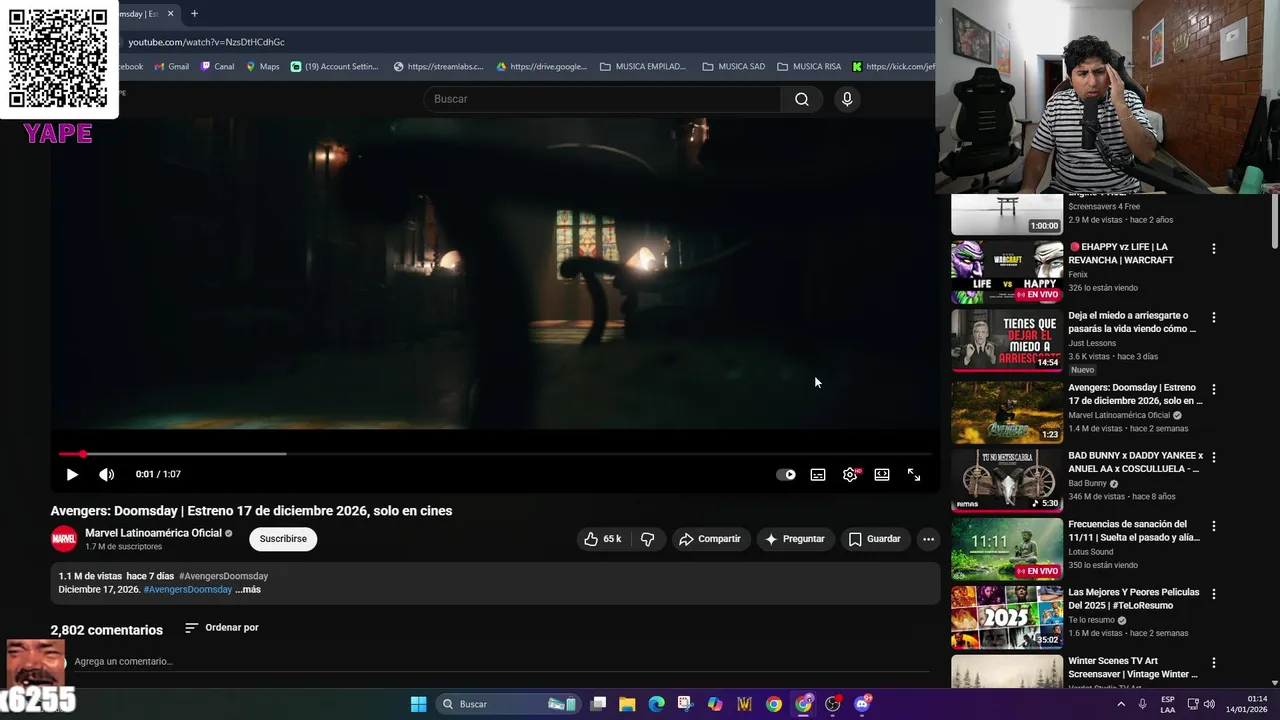Viewport: 1280px width, 720px height.
Task: Click the taskbar Buscar search box
Action: click(x=509, y=704)
